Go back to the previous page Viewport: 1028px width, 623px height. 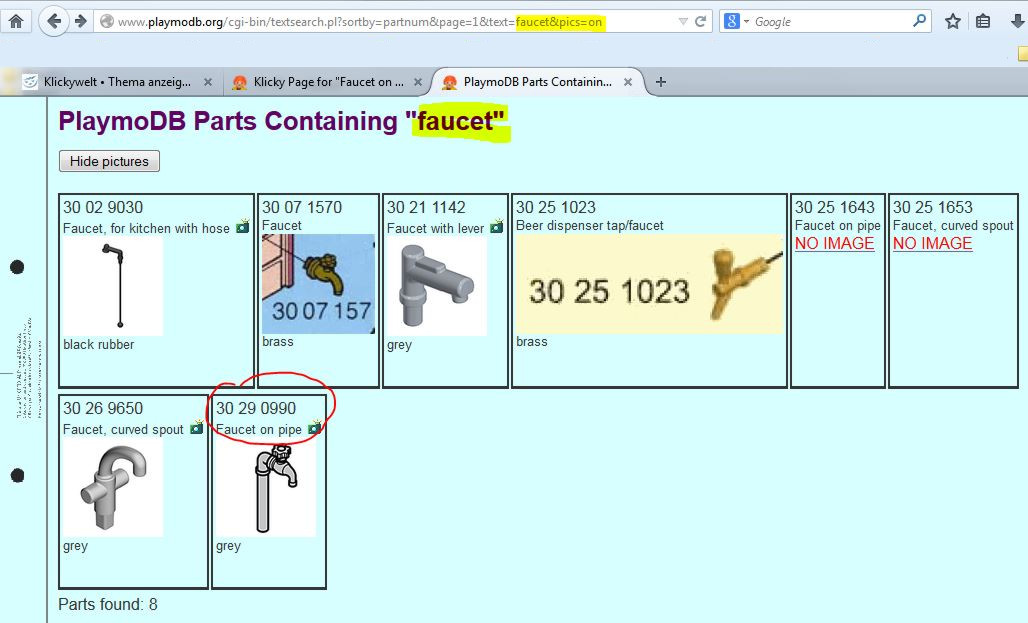pyautogui.click(x=53, y=20)
